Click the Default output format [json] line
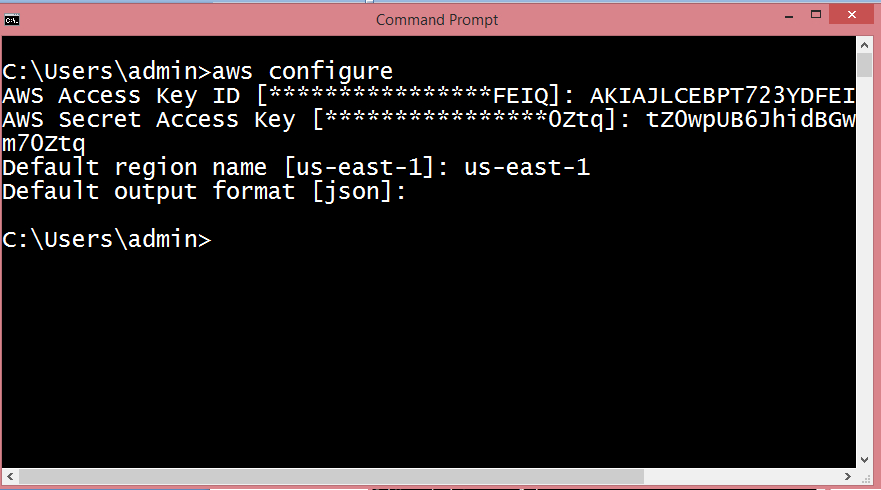 [204, 192]
